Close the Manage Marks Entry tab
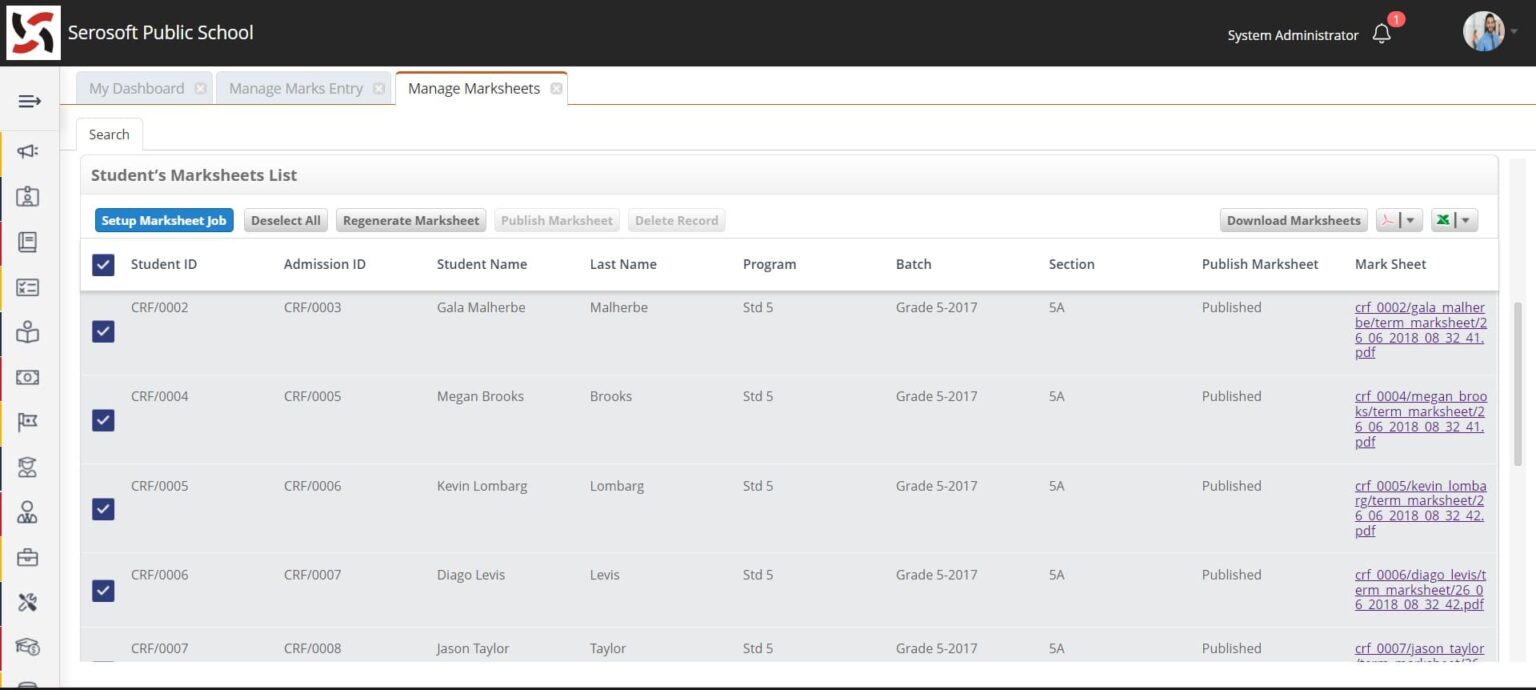The width and height of the screenshot is (1536, 690). click(x=379, y=88)
